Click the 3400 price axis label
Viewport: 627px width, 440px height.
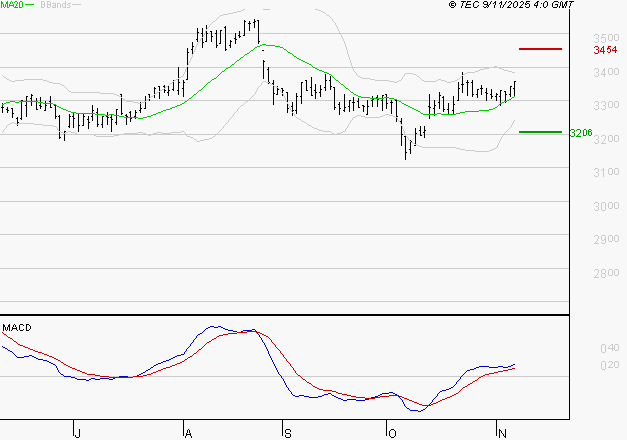pos(606,72)
